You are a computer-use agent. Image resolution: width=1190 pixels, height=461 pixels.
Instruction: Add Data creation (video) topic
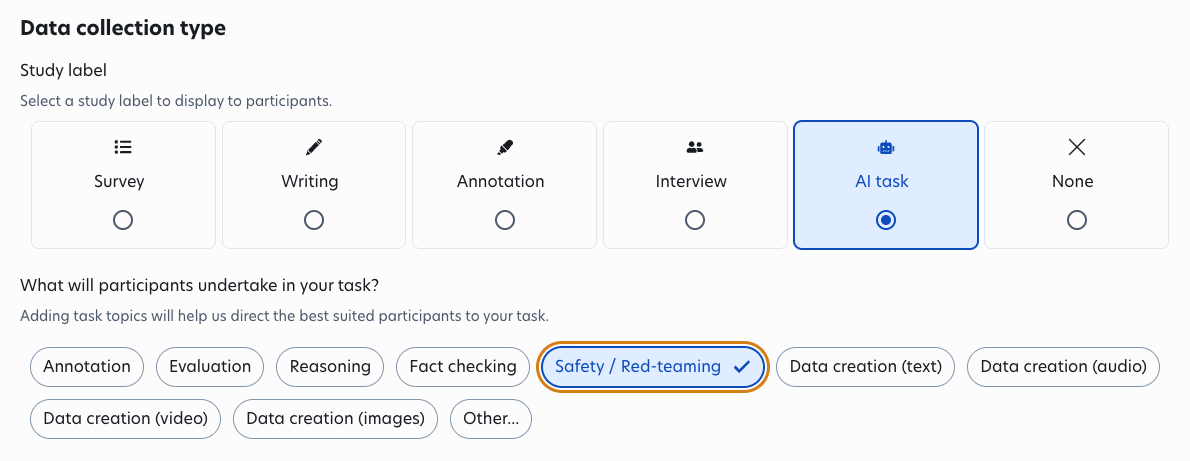[x=126, y=419]
